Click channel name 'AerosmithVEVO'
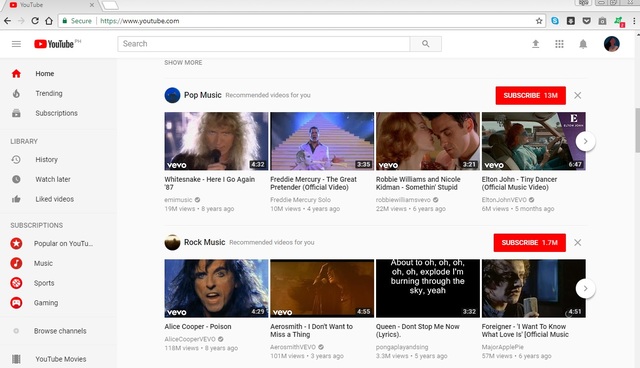640x368 pixels. tap(293, 347)
